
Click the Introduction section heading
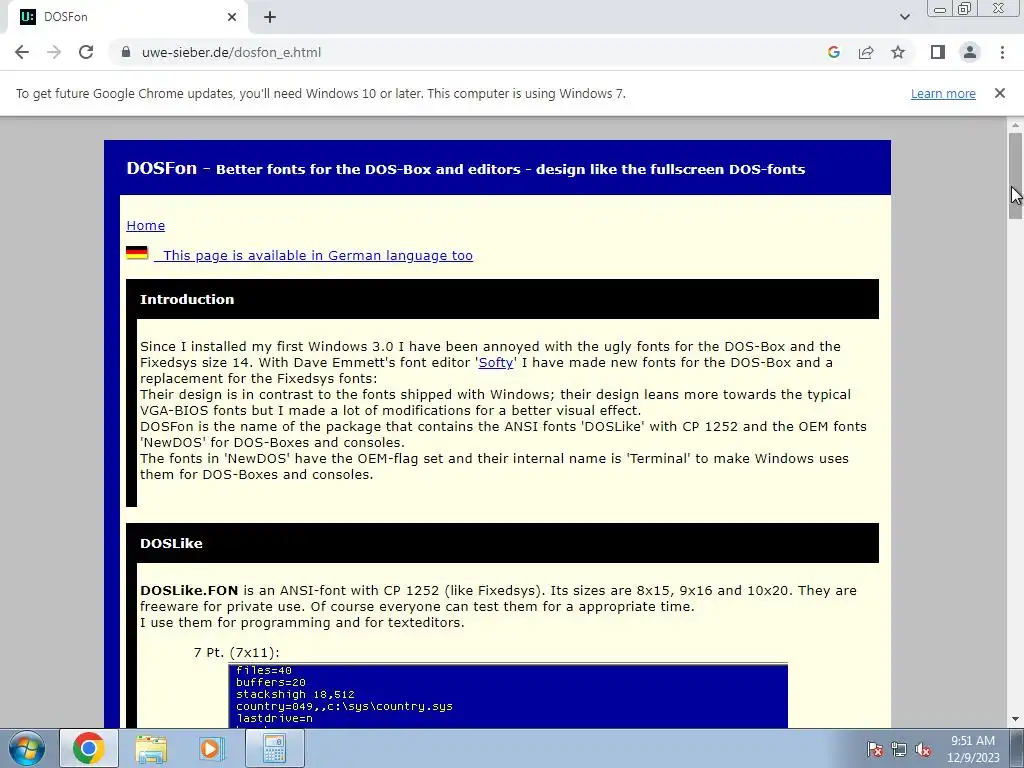pyautogui.click(x=187, y=299)
